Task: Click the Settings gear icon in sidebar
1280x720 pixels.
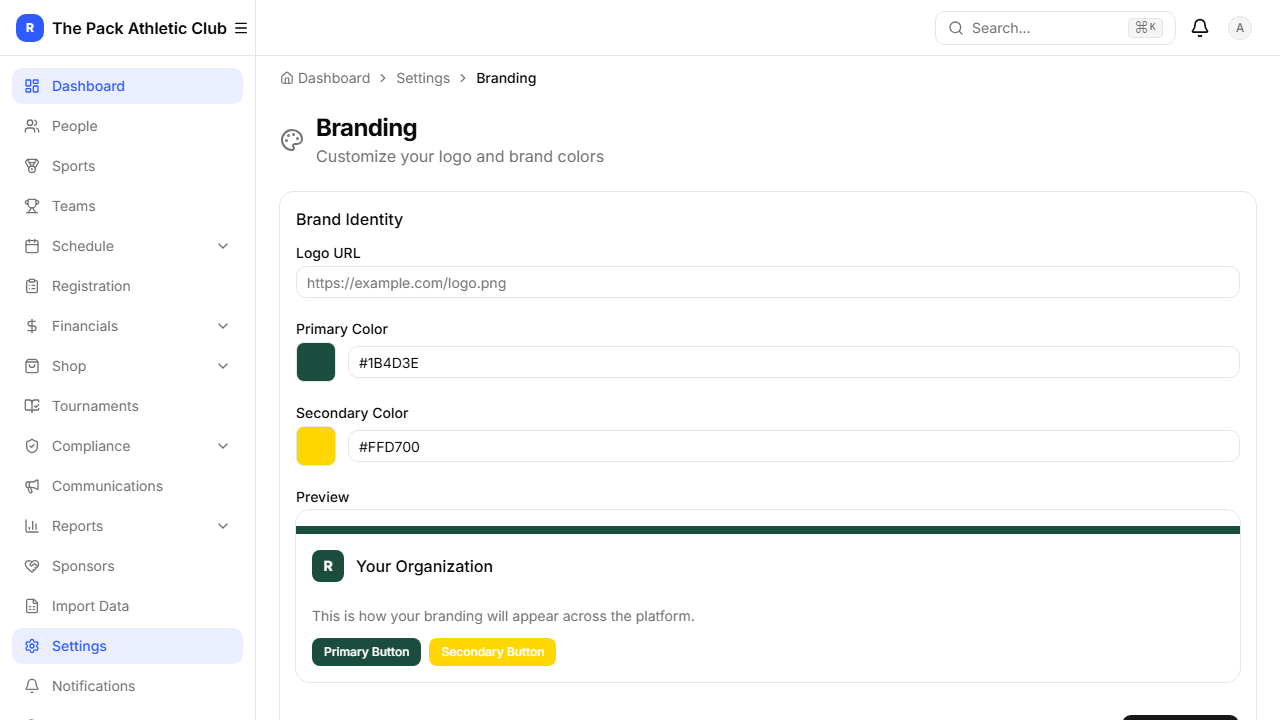Action: [32, 646]
